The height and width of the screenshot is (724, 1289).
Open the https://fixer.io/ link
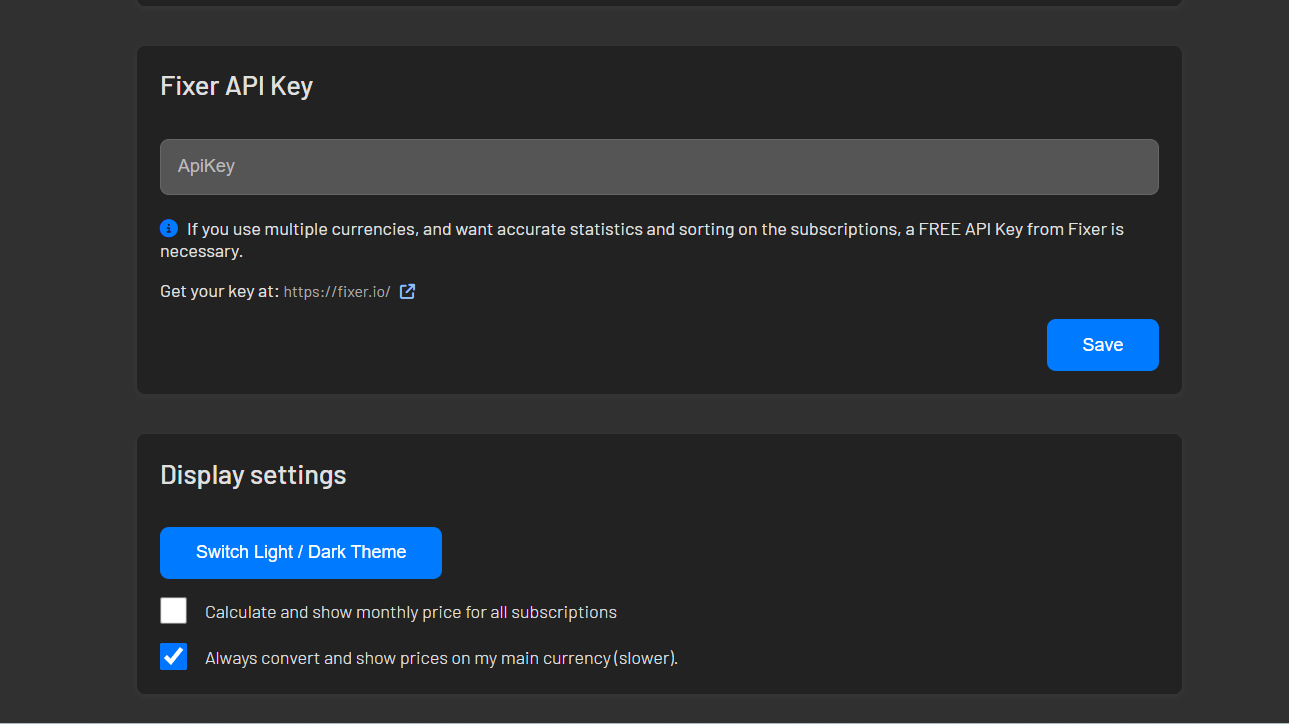(337, 292)
